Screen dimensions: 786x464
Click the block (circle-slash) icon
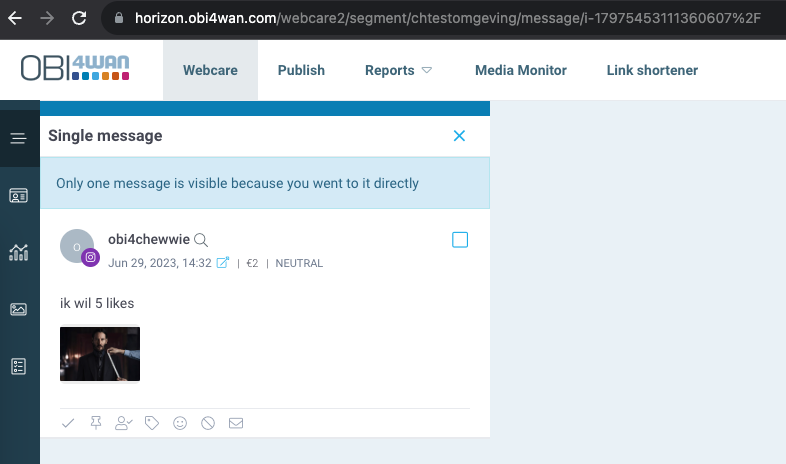click(208, 423)
